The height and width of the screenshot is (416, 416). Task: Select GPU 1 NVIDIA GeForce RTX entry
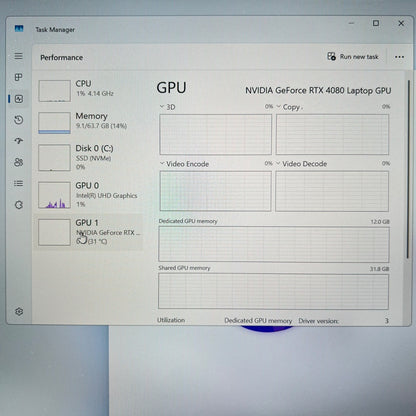pyautogui.click(x=89, y=232)
